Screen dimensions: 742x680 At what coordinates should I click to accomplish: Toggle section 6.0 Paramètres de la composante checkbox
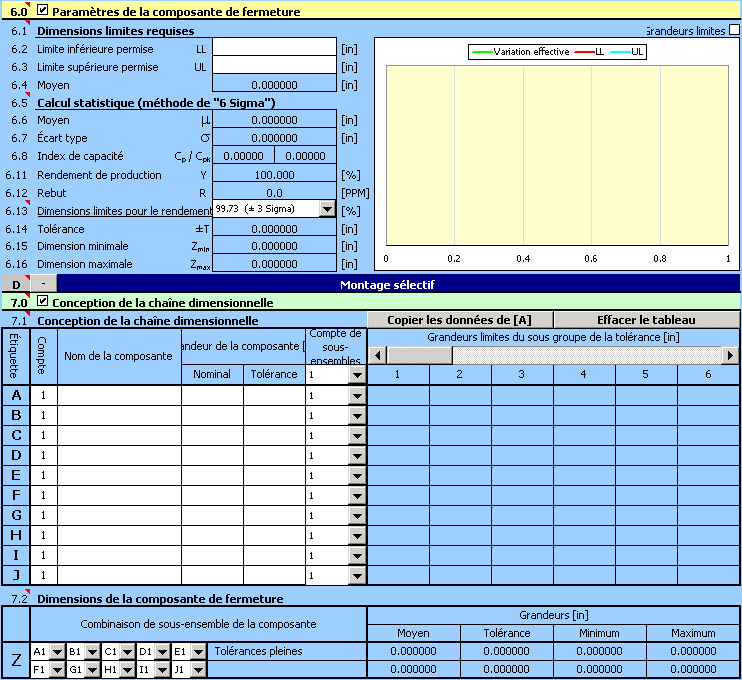[x=43, y=10]
